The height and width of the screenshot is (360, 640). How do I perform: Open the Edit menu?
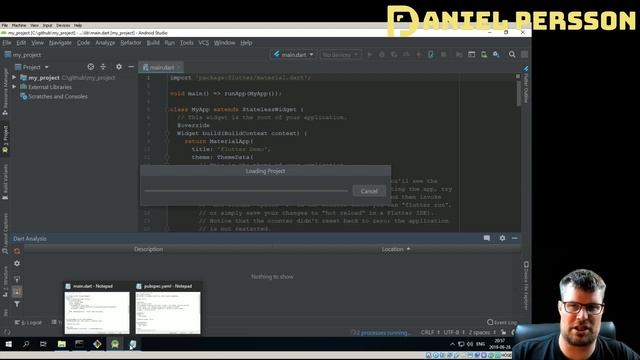click(x=21, y=43)
